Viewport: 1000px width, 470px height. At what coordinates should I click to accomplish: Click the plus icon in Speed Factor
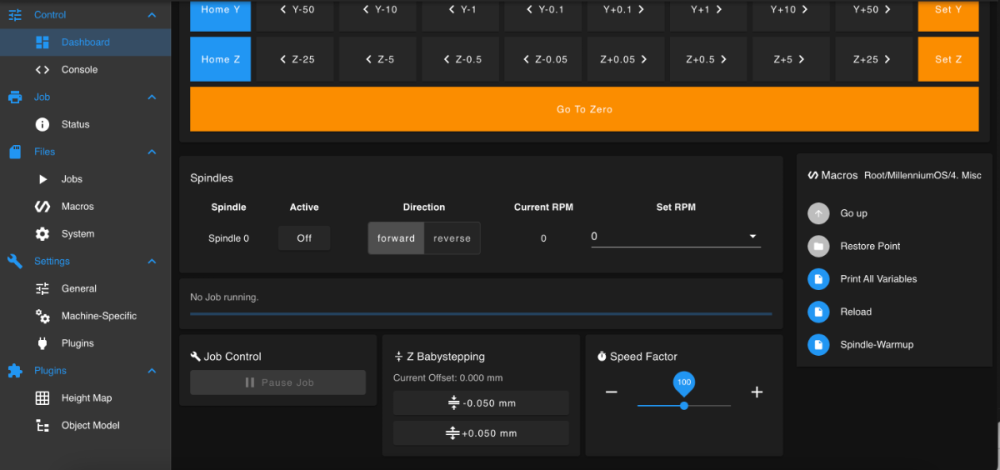(x=757, y=392)
